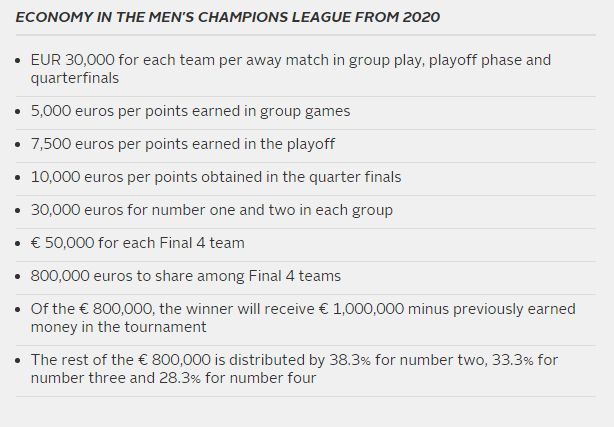614x427 pixels.
Task: Select '5,000 euros per points' group games line
Action: point(190,111)
